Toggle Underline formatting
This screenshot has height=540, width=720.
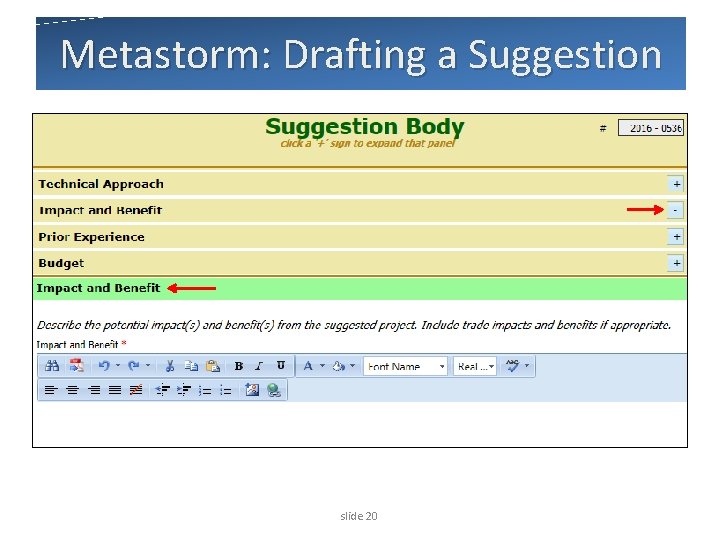pyautogui.click(x=281, y=366)
